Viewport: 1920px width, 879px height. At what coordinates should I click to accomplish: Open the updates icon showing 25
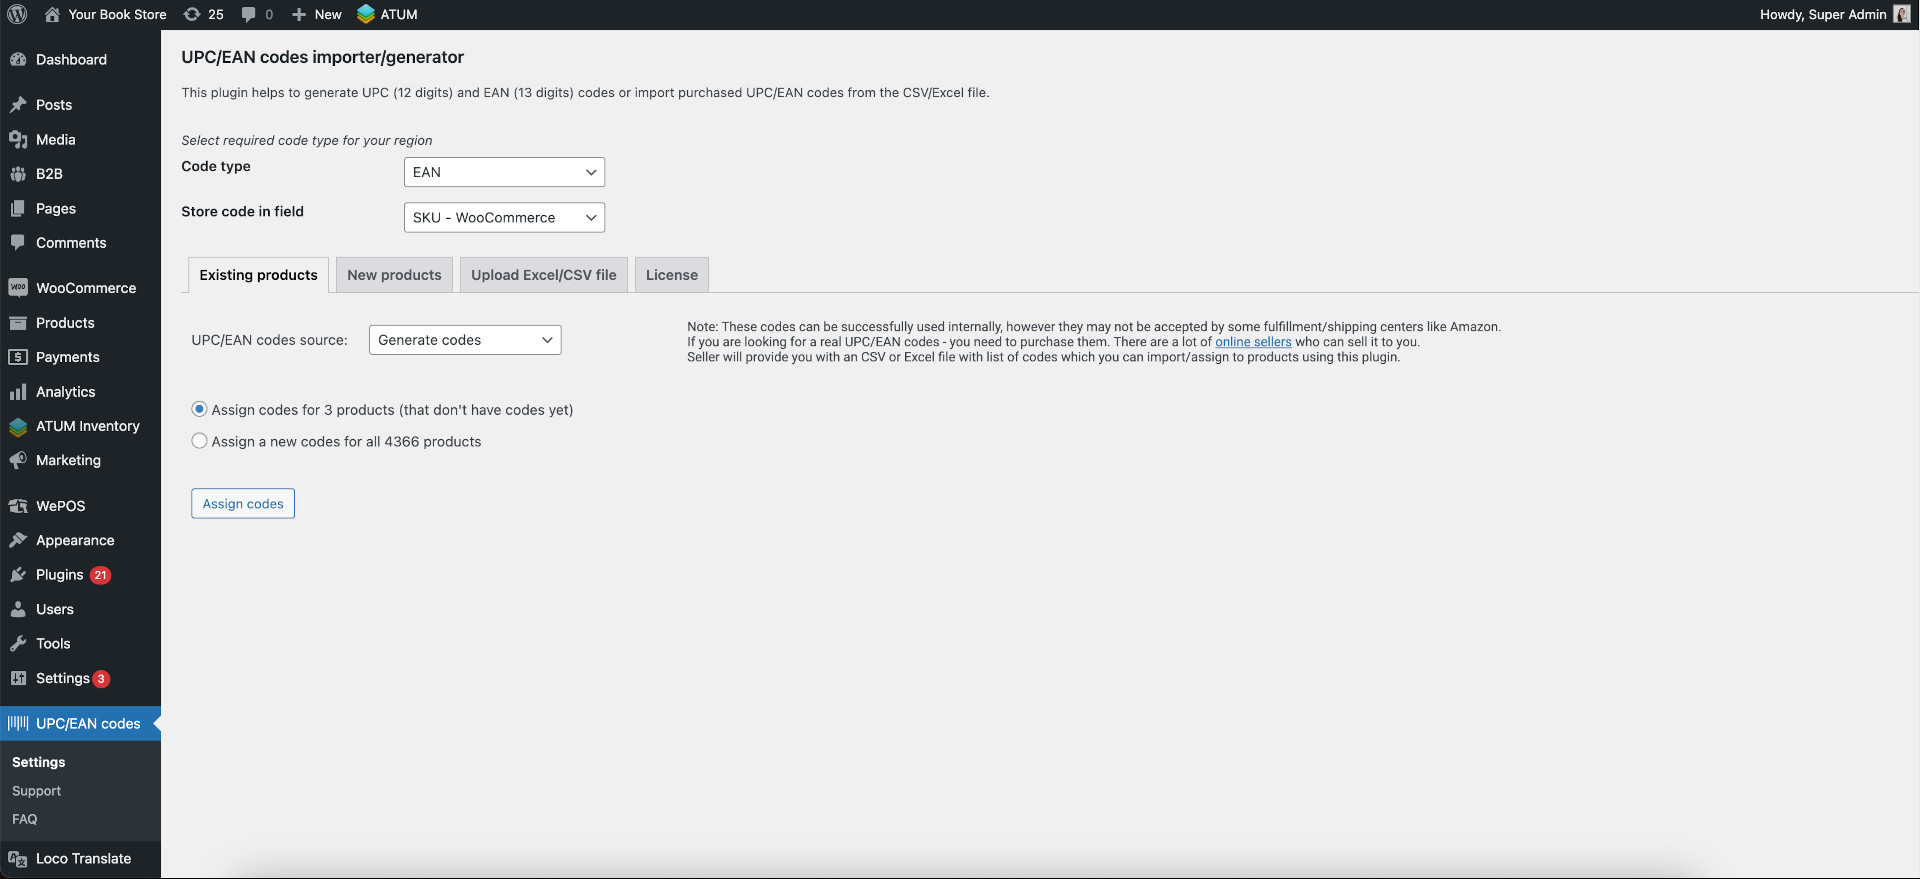(192, 14)
